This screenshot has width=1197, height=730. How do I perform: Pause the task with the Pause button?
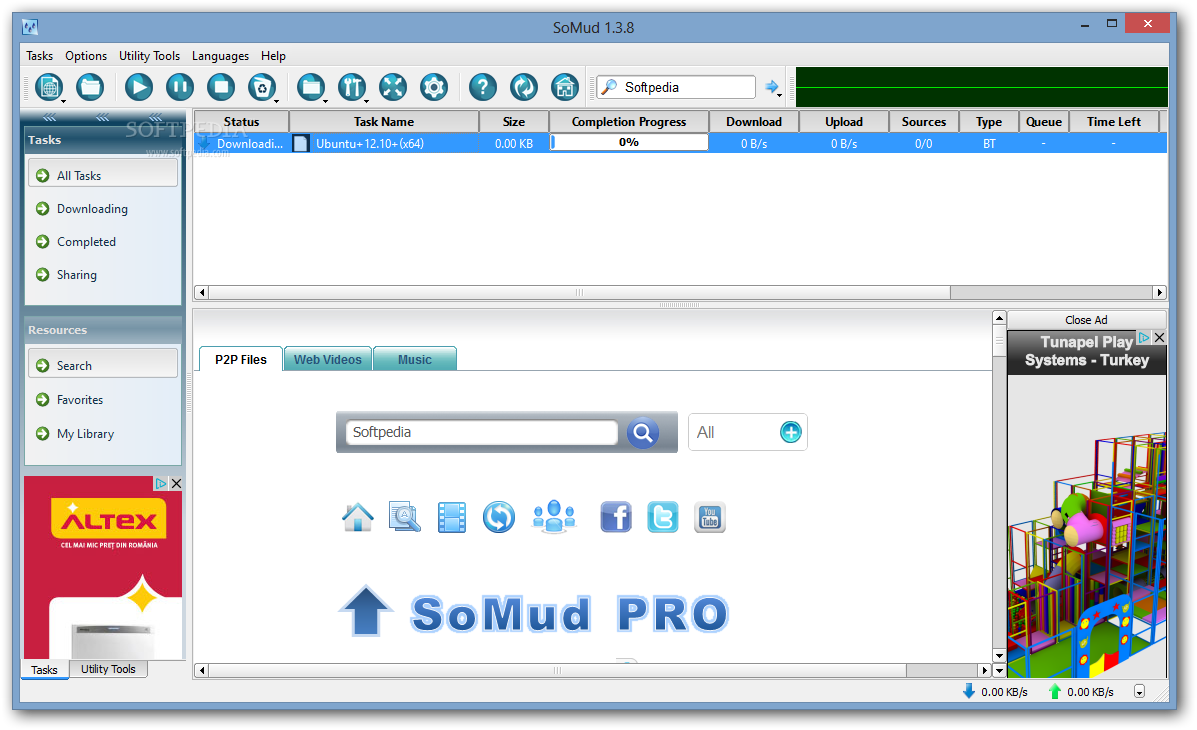180,87
